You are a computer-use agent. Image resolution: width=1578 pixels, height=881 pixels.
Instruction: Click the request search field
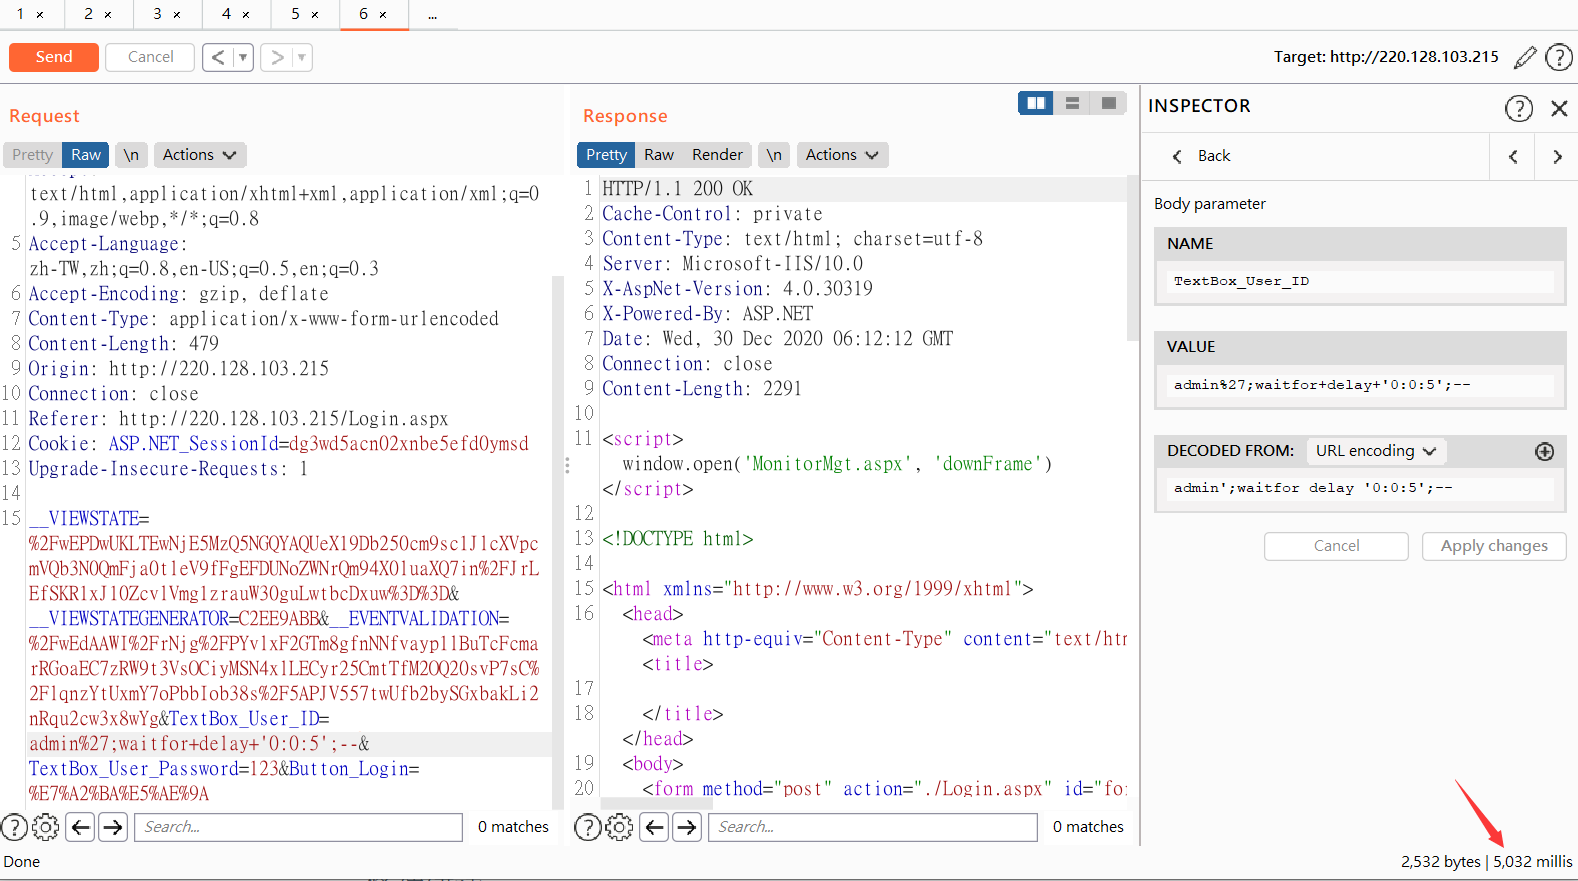[x=298, y=827]
